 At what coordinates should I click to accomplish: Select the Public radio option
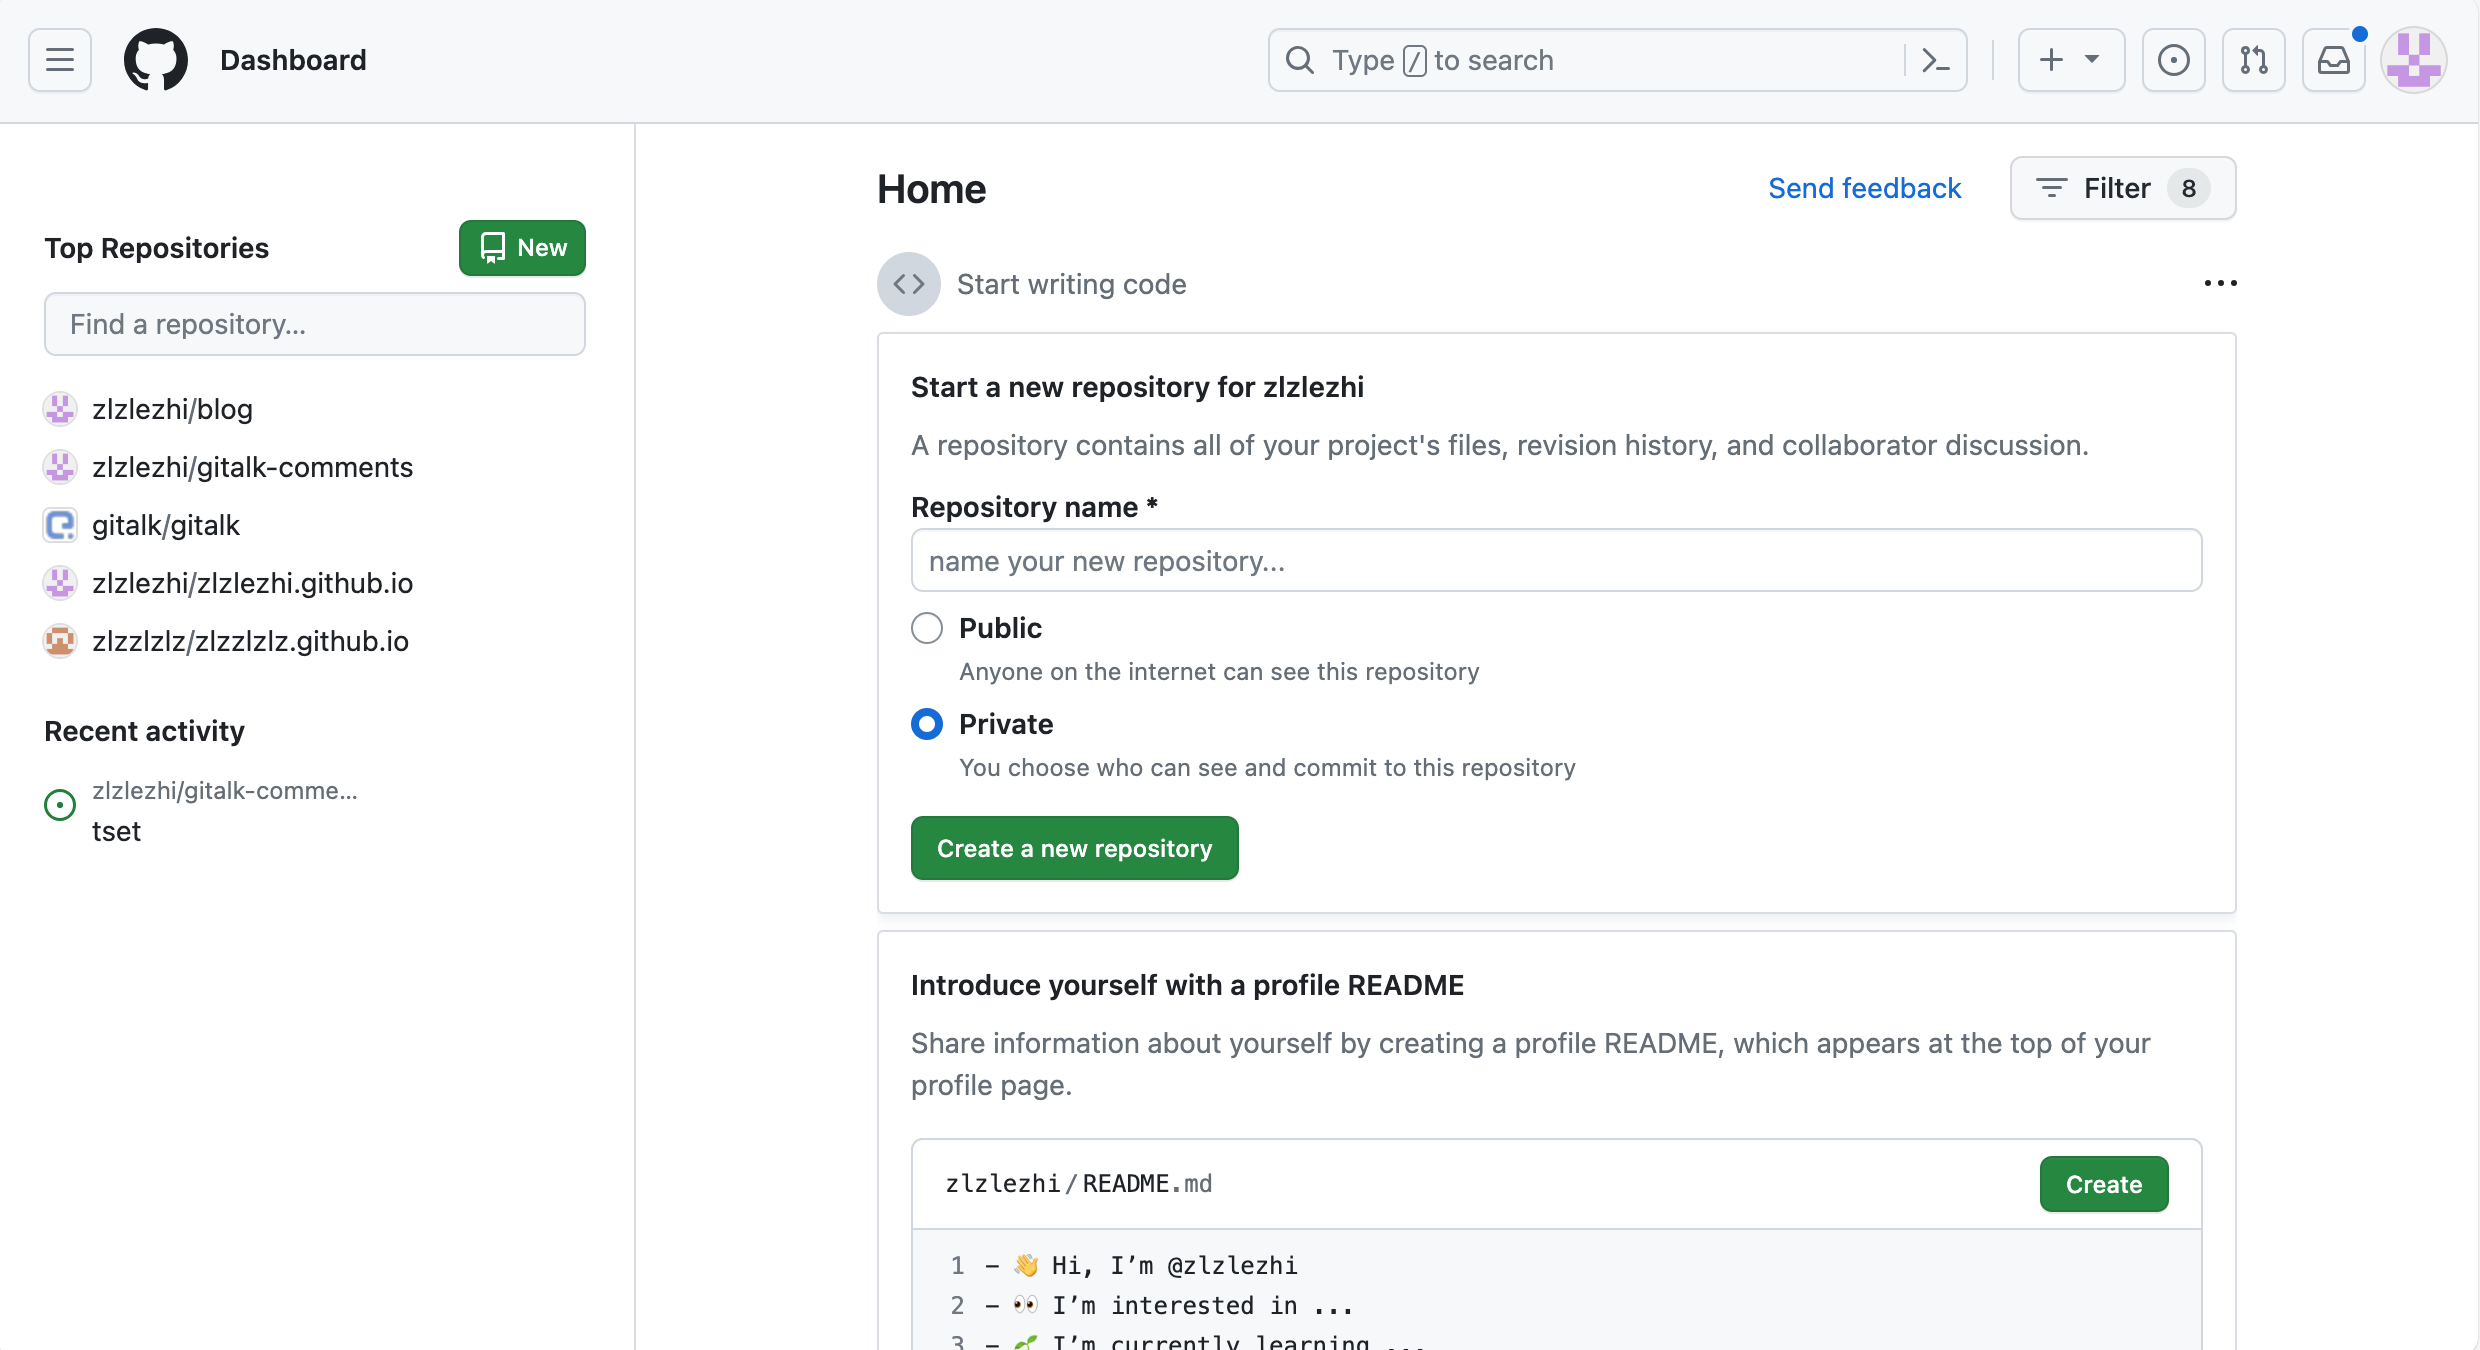point(927,628)
